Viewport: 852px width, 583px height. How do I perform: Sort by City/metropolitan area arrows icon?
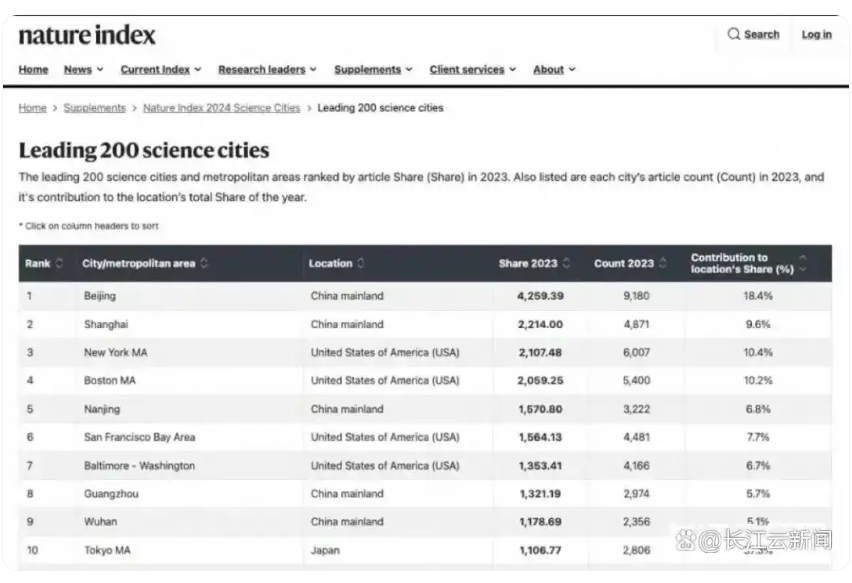coord(204,264)
